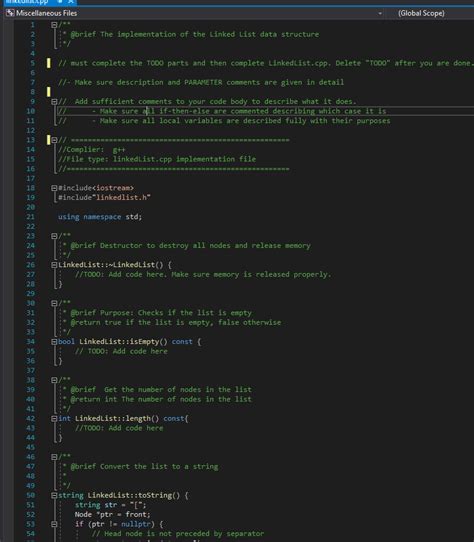
Task: Collapse the toString doc comment at line 46
Action: pyautogui.click(x=54, y=457)
